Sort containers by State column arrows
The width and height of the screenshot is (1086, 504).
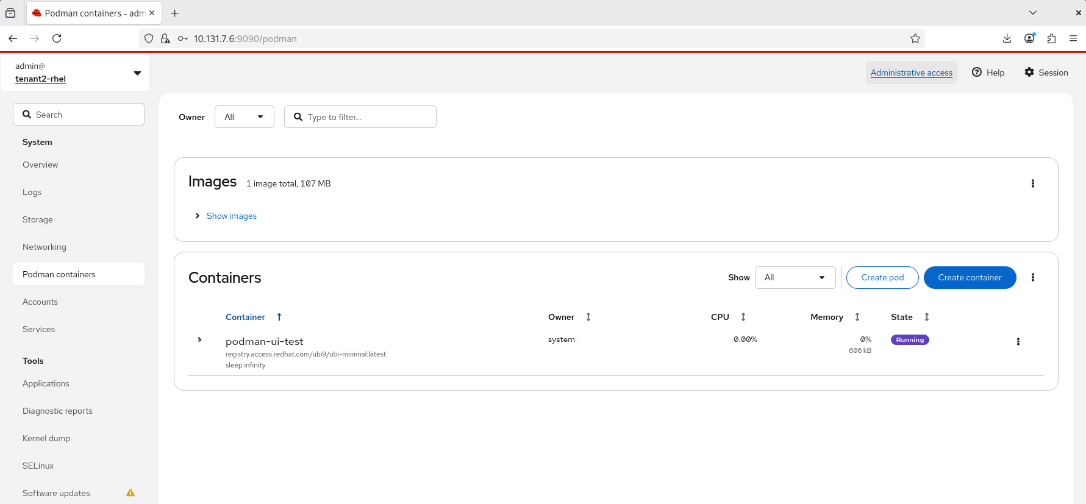[x=927, y=317]
